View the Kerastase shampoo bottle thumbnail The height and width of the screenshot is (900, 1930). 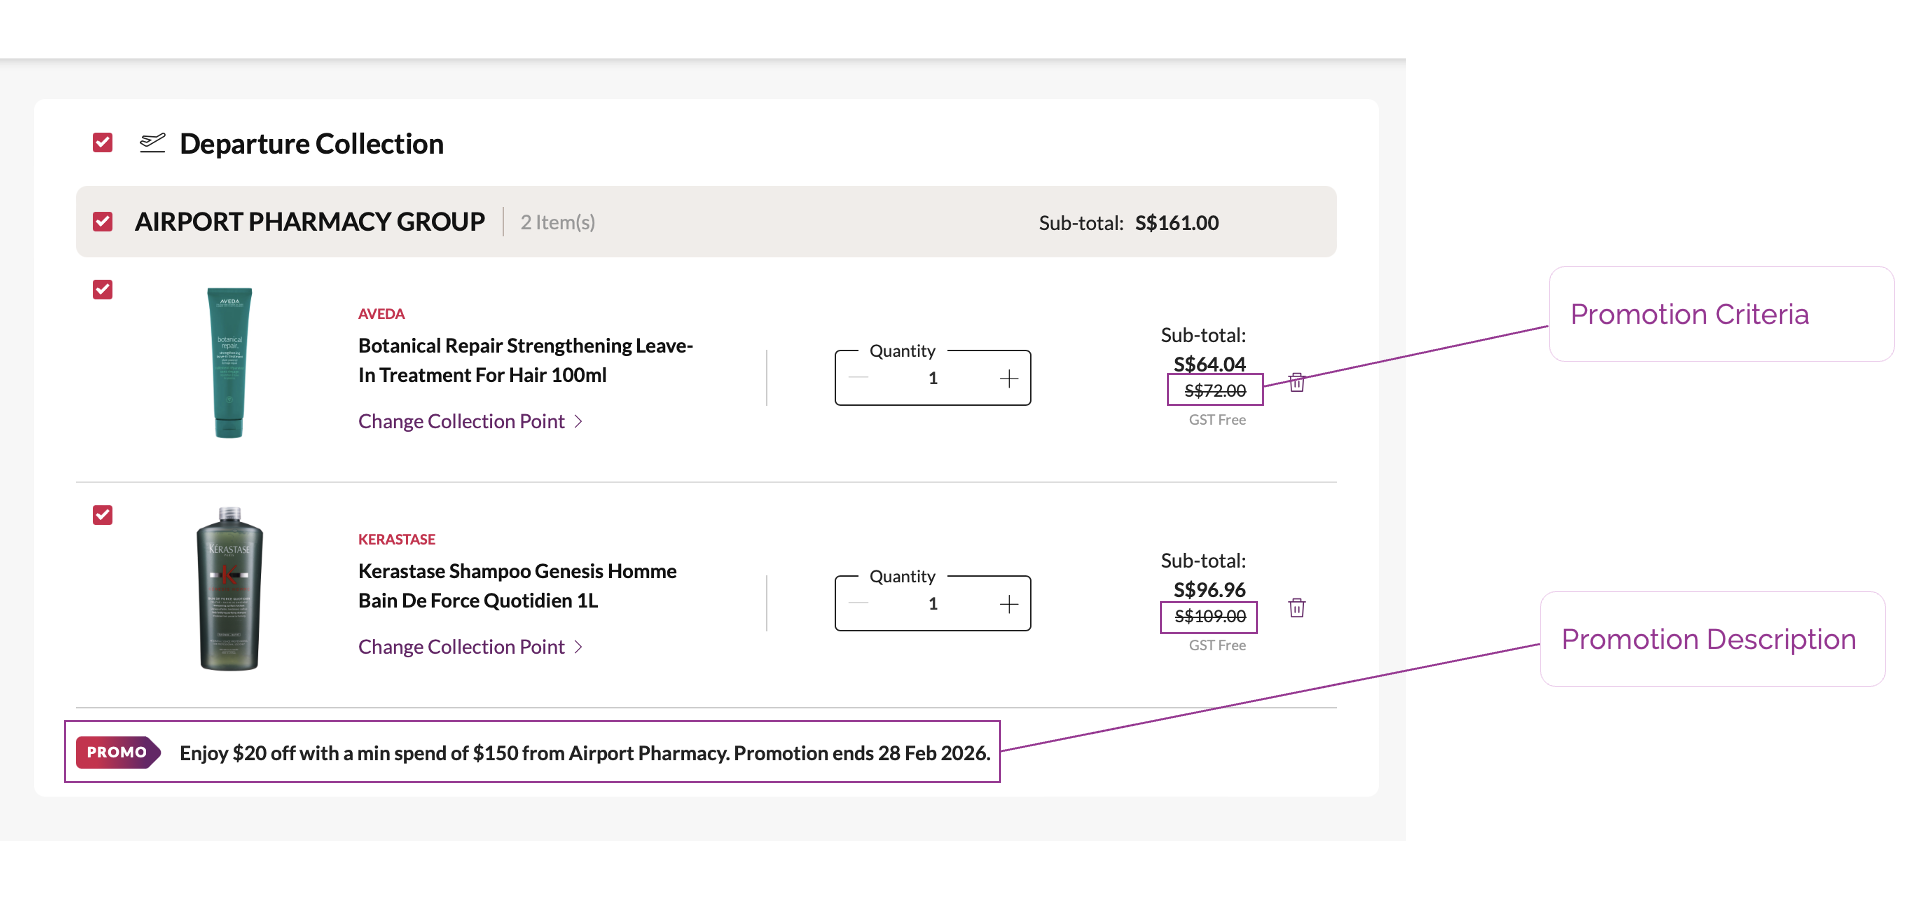pyautogui.click(x=230, y=589)
